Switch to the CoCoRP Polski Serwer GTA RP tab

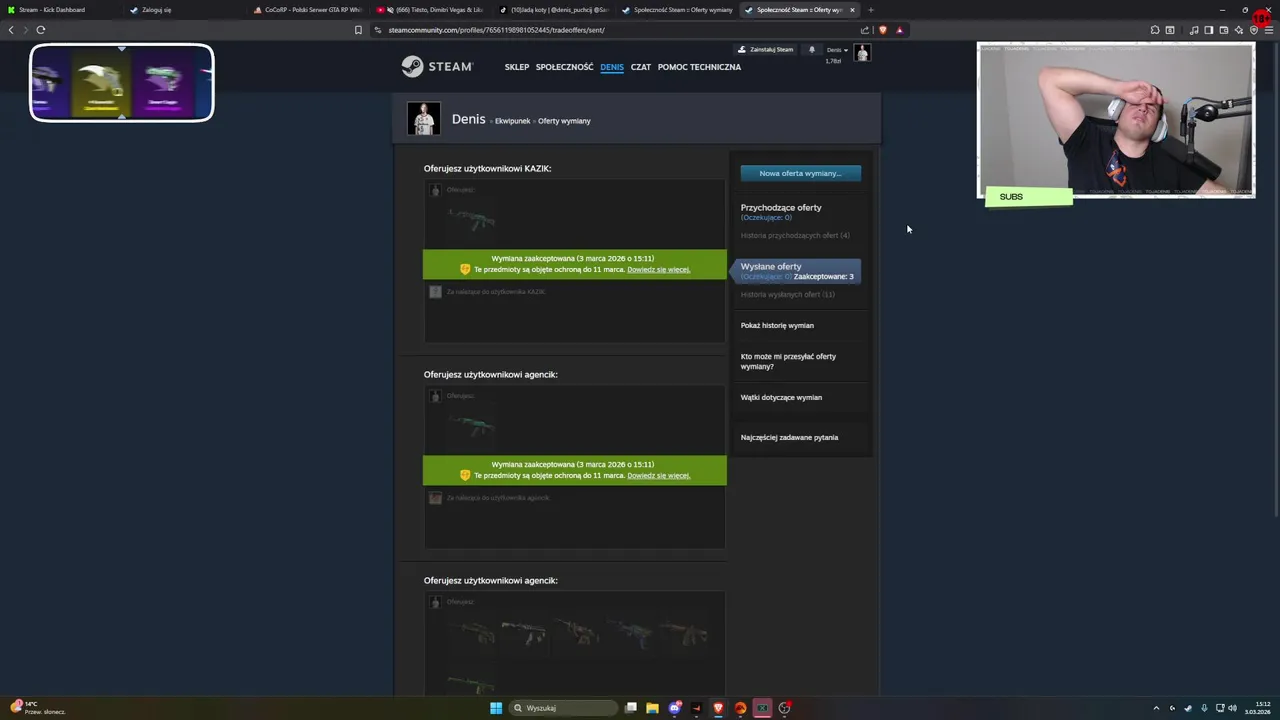307,10
